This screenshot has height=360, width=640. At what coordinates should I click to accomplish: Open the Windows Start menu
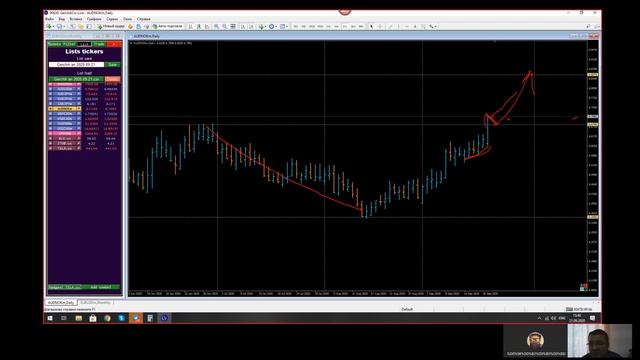point(50,318)
